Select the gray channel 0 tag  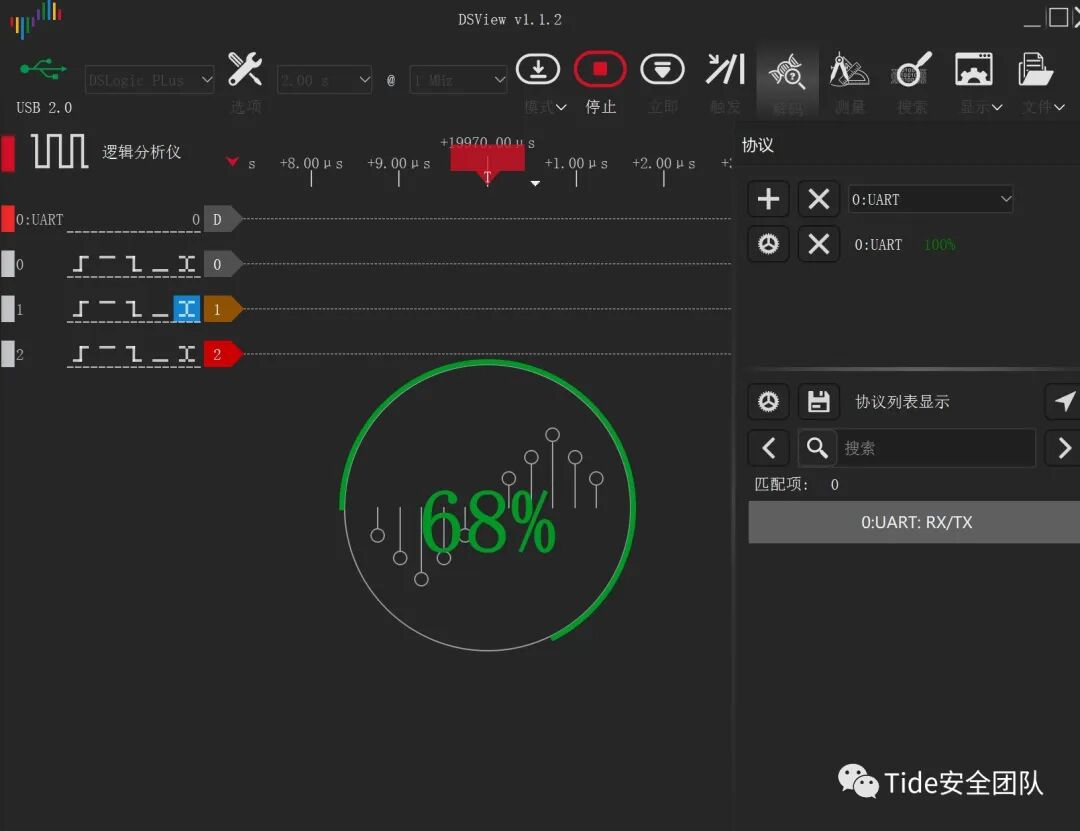click(x=222, y=264)
